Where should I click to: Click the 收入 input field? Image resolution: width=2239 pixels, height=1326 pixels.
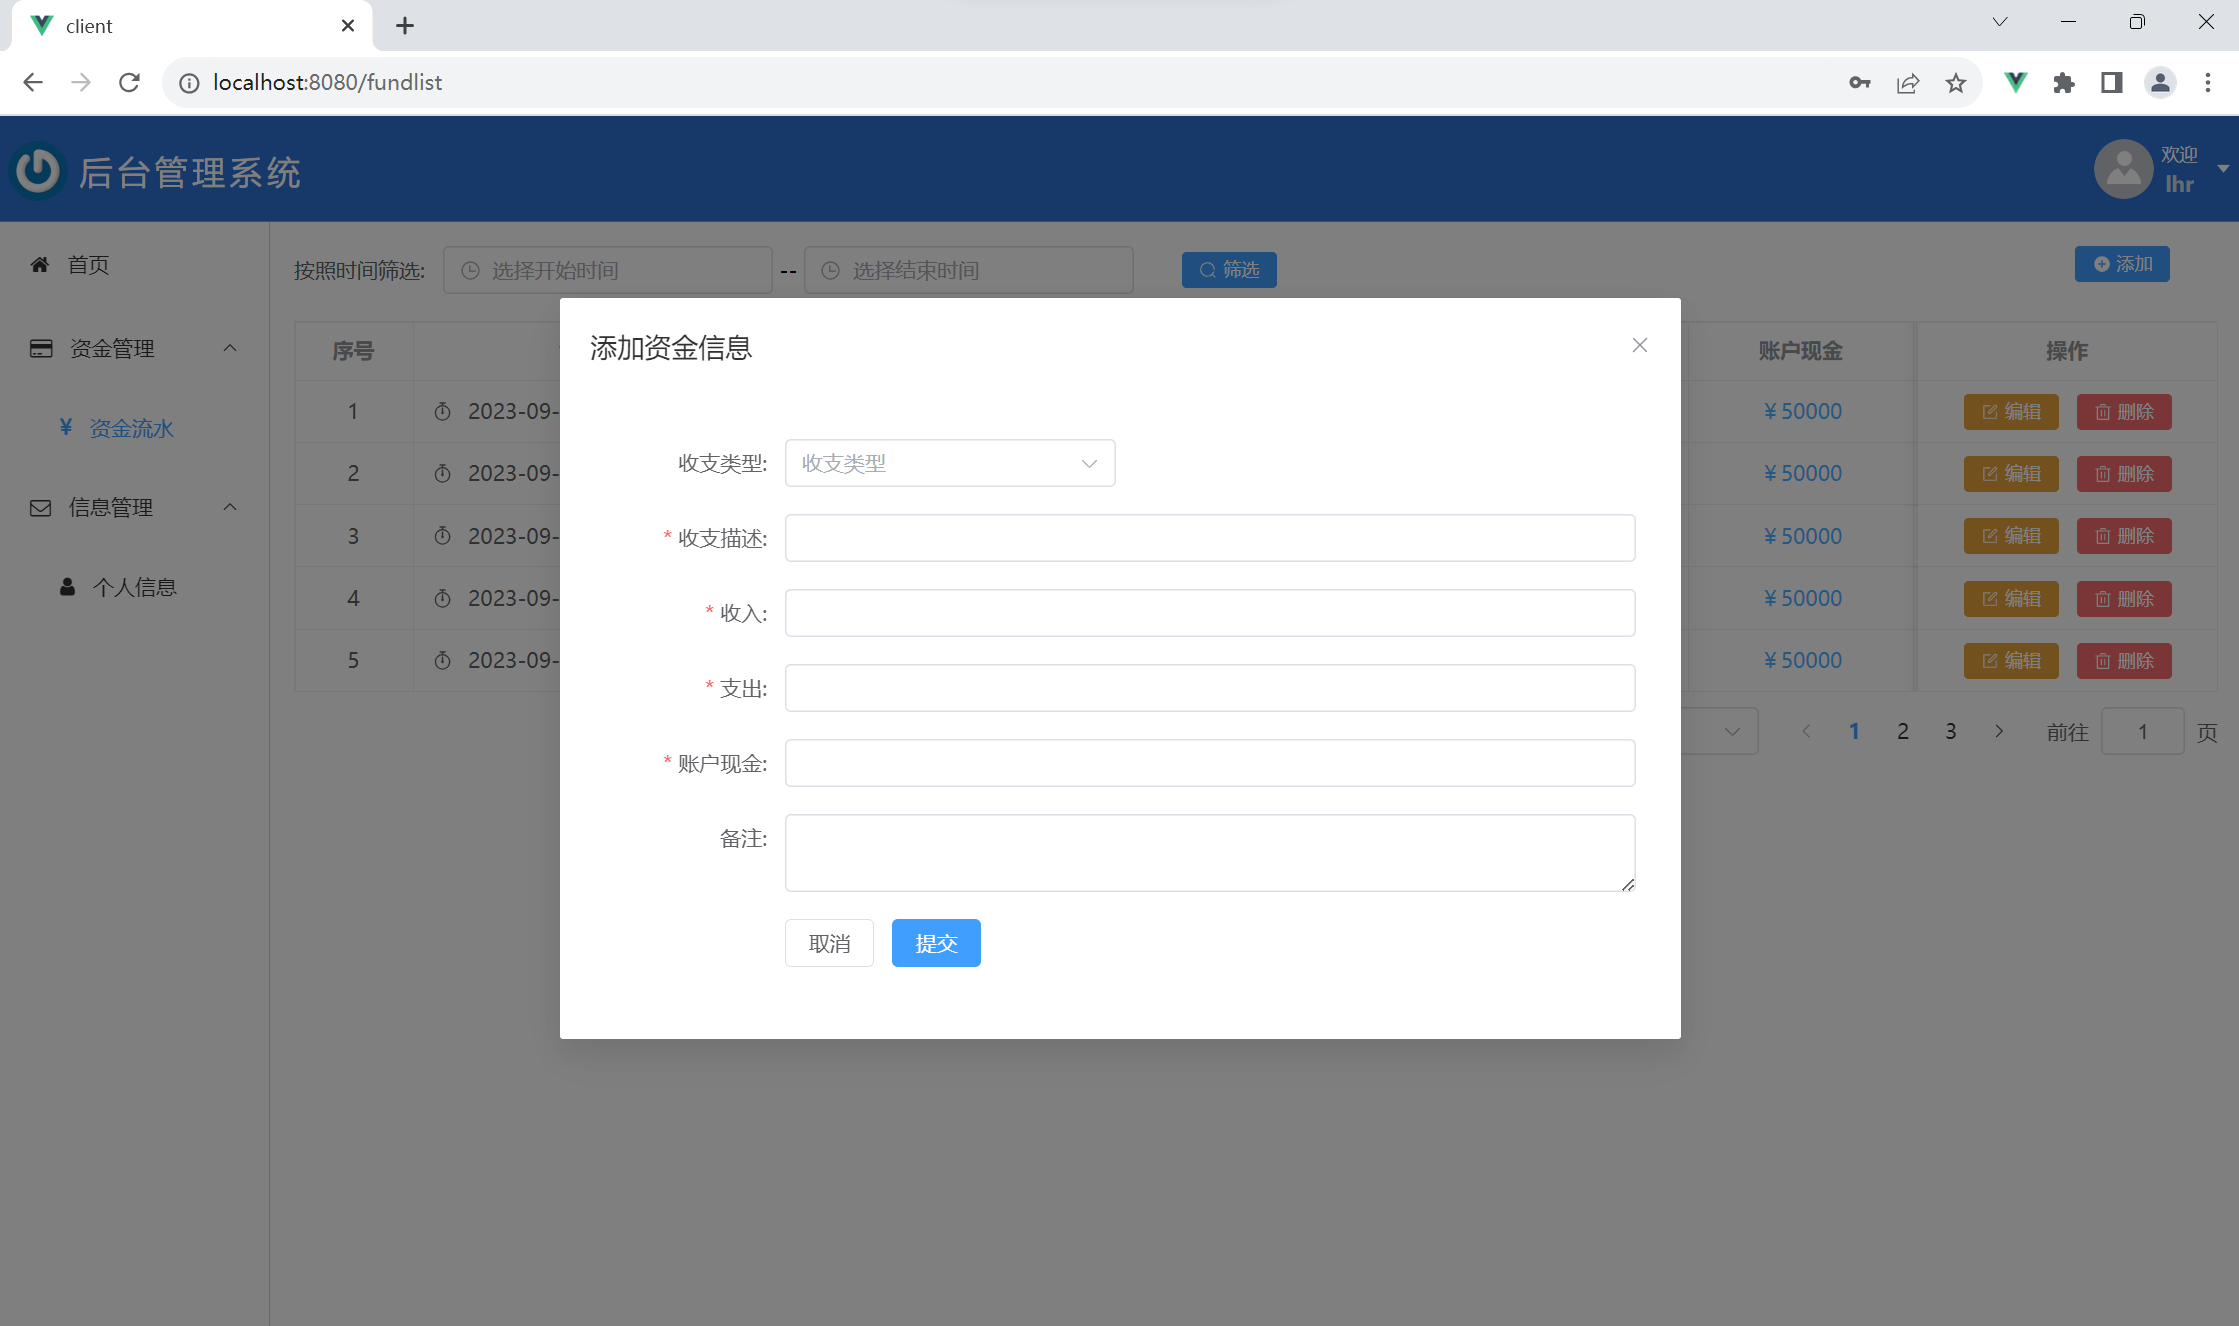click(x=1209, y=613)
